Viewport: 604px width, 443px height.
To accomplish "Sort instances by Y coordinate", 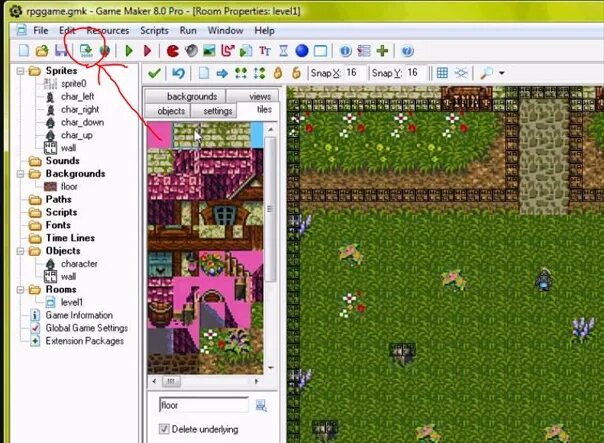I will (x=259, y=73).
